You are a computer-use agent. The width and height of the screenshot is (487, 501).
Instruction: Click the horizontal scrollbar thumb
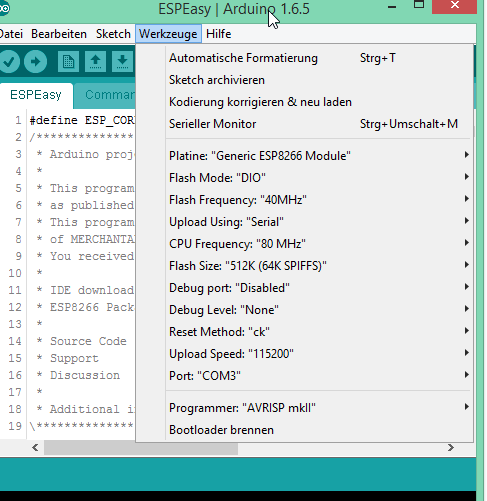(141, 449)
